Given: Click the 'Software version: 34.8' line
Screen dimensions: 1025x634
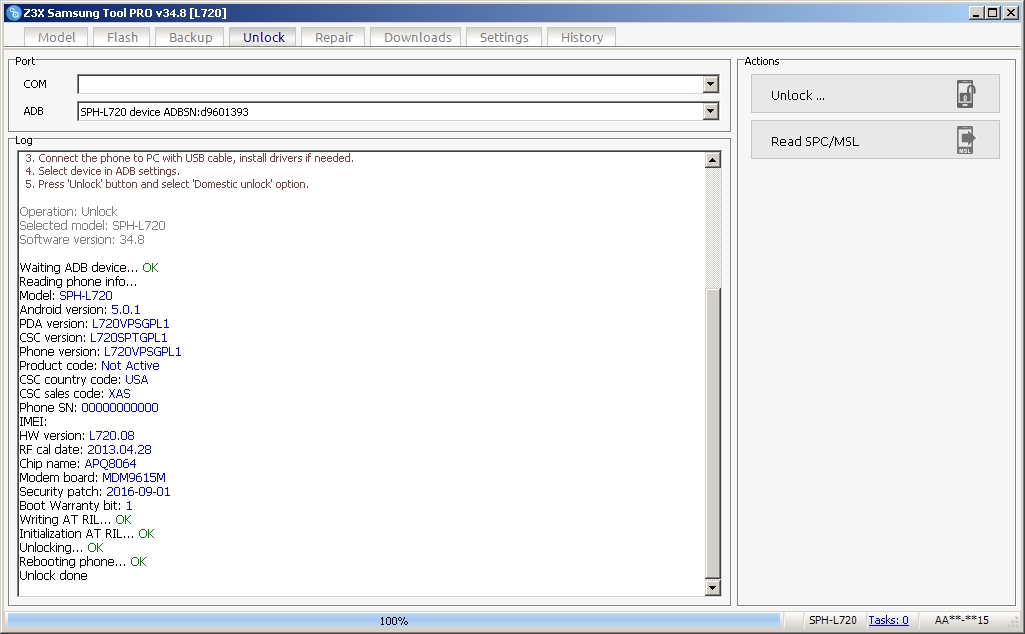Looking at the screenshot, I should (82, 239).
